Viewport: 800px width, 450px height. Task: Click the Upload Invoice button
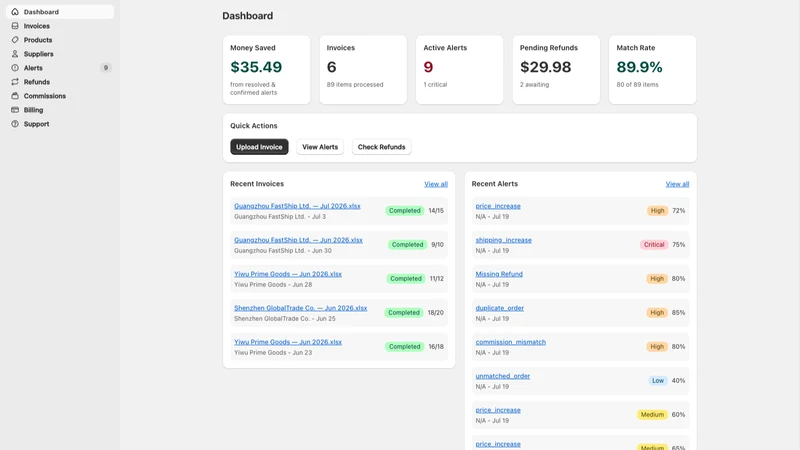(259, 147)
